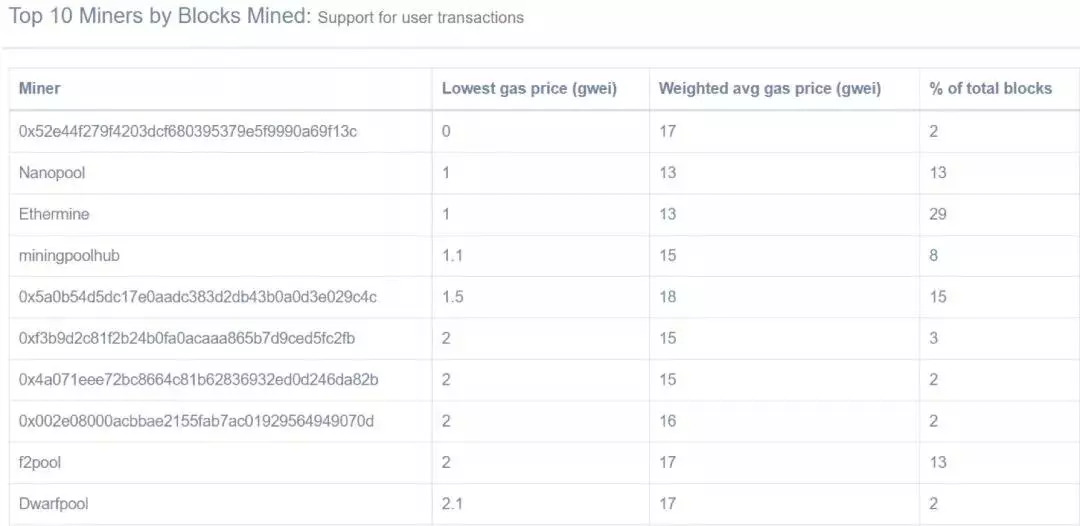The height and width of the screenshot is (526, 1080).
Task: Click the Lowest gas price (gwei) header
Action: tap(529, 88)
